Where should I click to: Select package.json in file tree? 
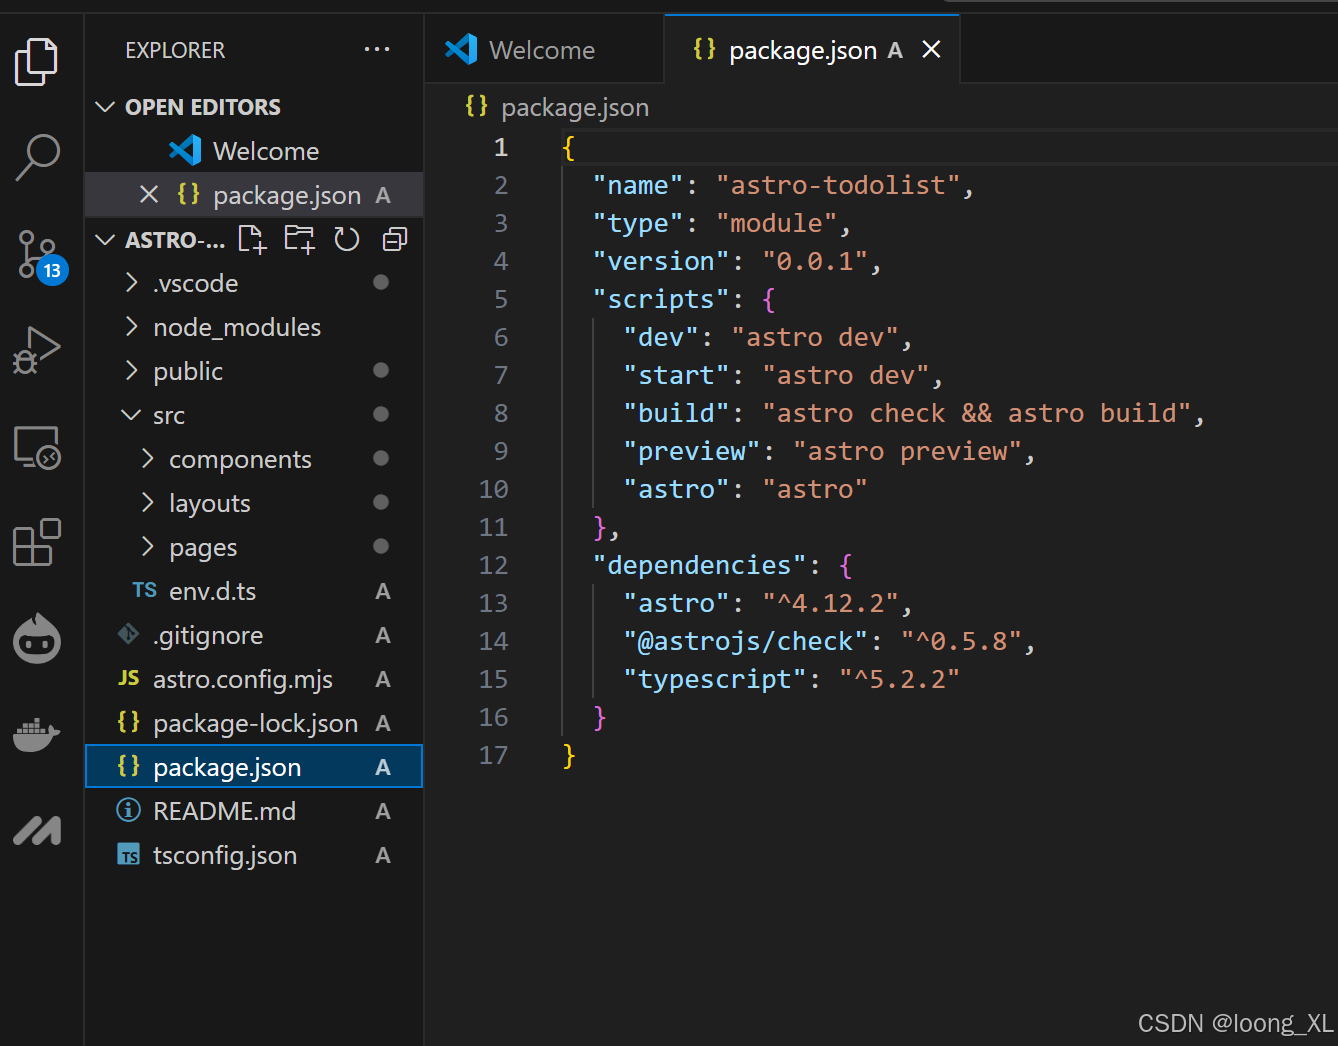254,767
